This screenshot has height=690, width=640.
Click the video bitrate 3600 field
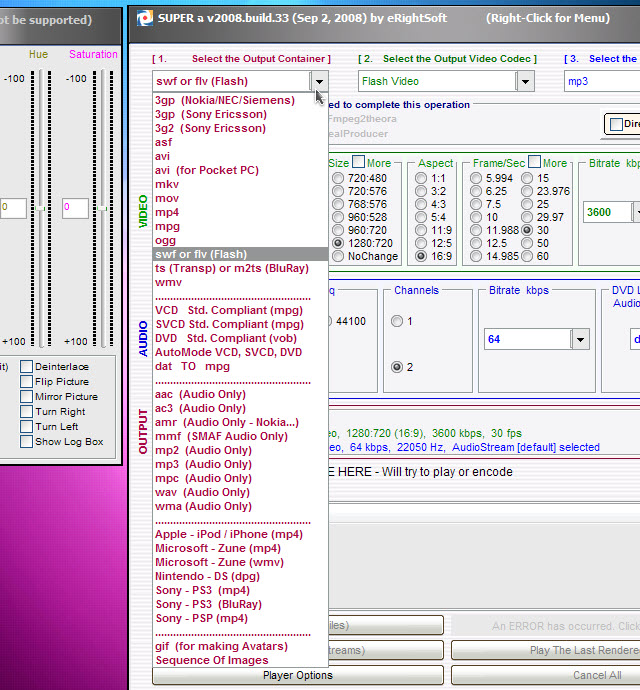click(607, 212)
